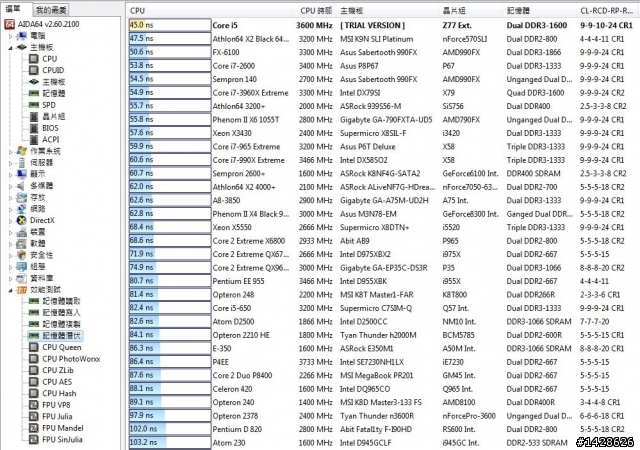Collapse the motherboard tree node arrow
Viewport: 640px width, 450px height.
pyautogui.click(x=10, y=48)
